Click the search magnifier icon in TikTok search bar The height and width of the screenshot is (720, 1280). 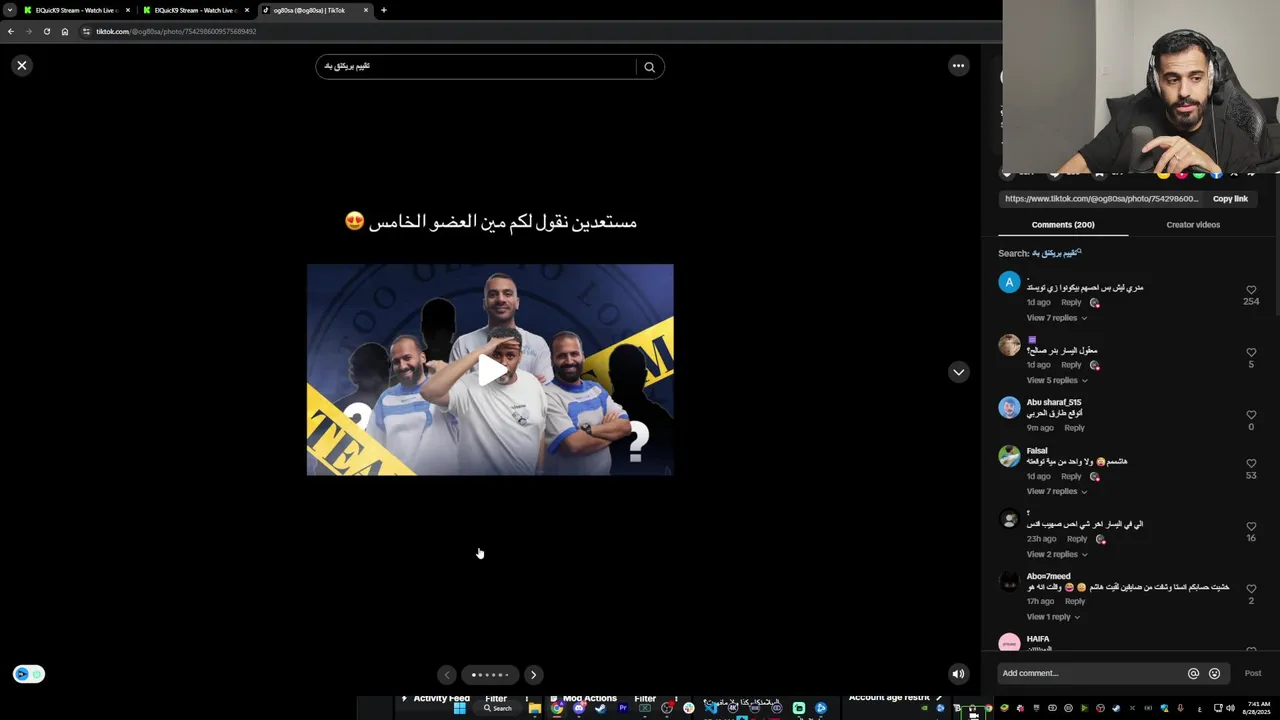[x=649, y=67]
